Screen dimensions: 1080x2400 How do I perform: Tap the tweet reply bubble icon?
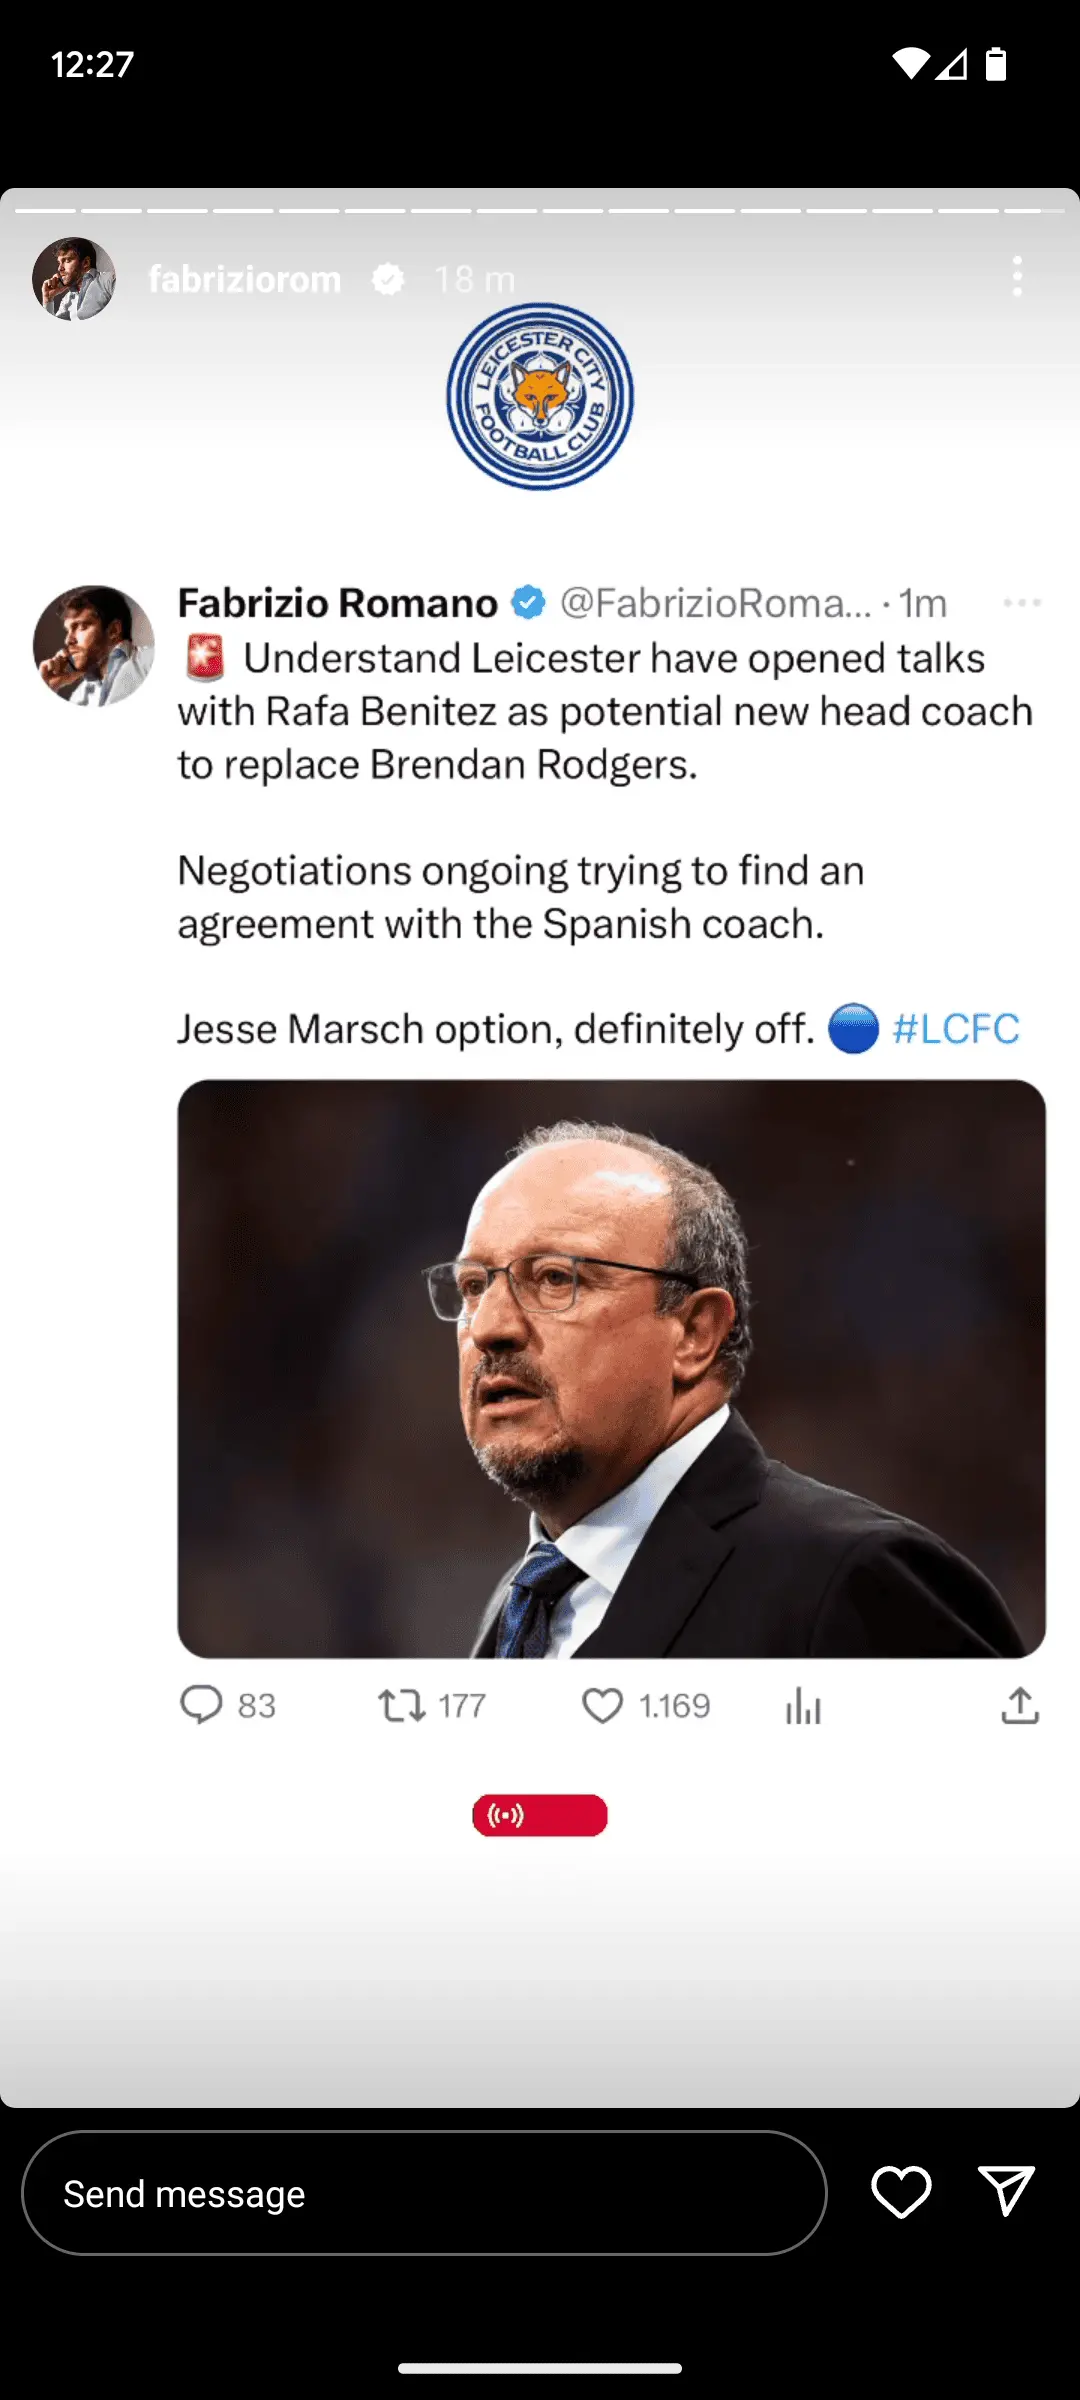[201, 1705]
